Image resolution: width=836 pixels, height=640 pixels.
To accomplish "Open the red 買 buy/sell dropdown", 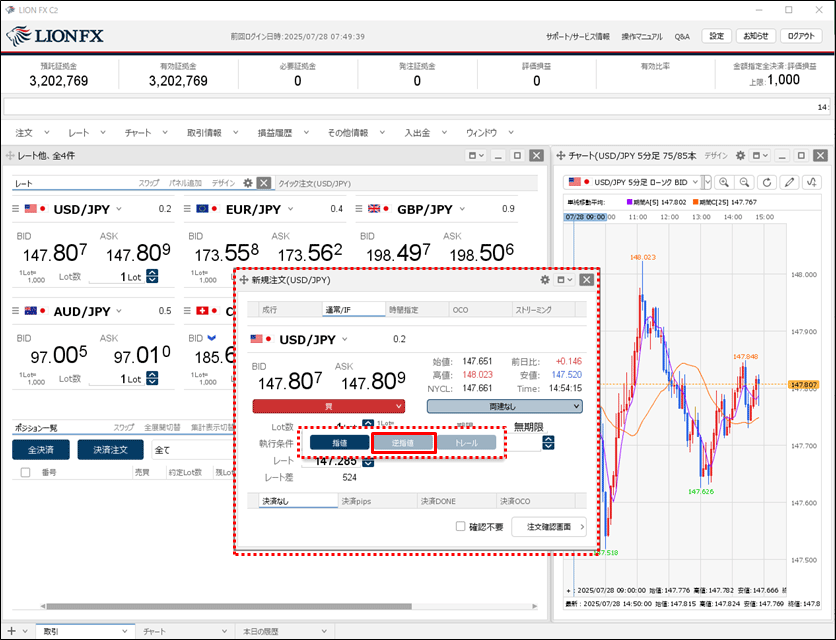I will tap(328, 406).
